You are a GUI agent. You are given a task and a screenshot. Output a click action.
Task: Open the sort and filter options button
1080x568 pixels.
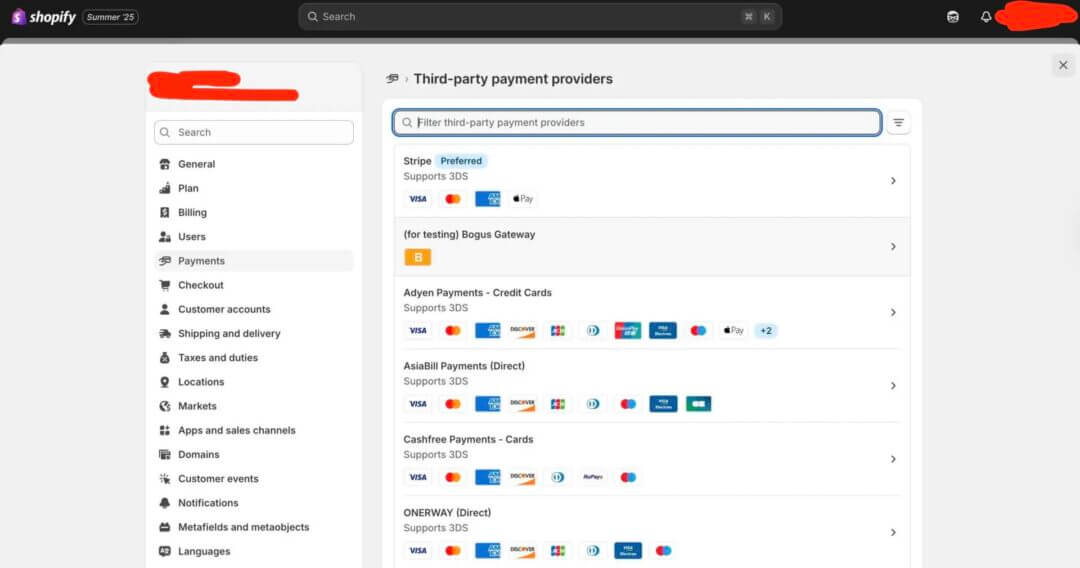pos(898,123)
